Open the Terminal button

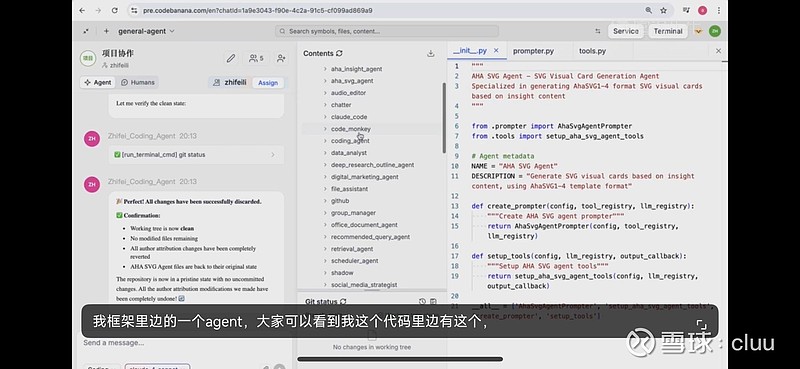668,31
